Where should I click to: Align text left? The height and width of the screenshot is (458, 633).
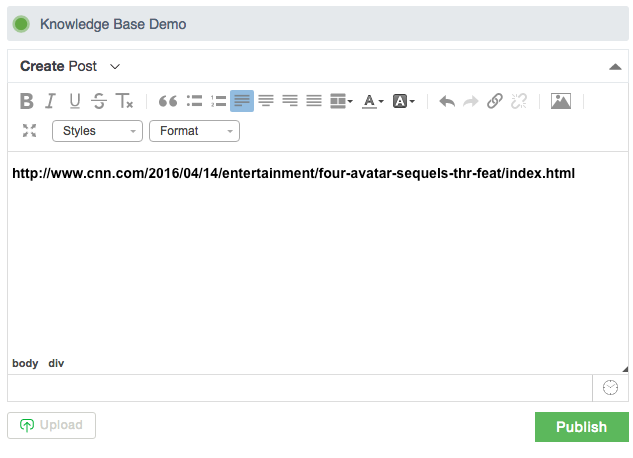[x=242, y=101]
